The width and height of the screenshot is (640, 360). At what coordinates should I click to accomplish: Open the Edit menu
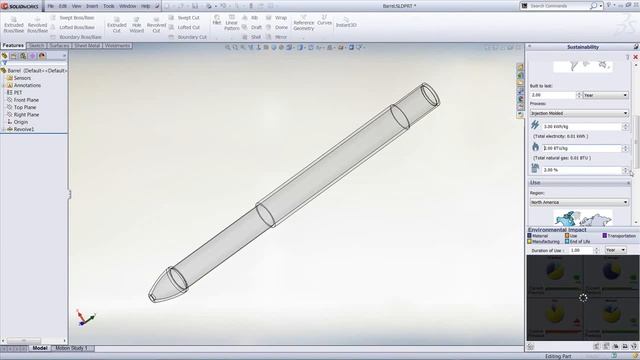tap(63, 6)
